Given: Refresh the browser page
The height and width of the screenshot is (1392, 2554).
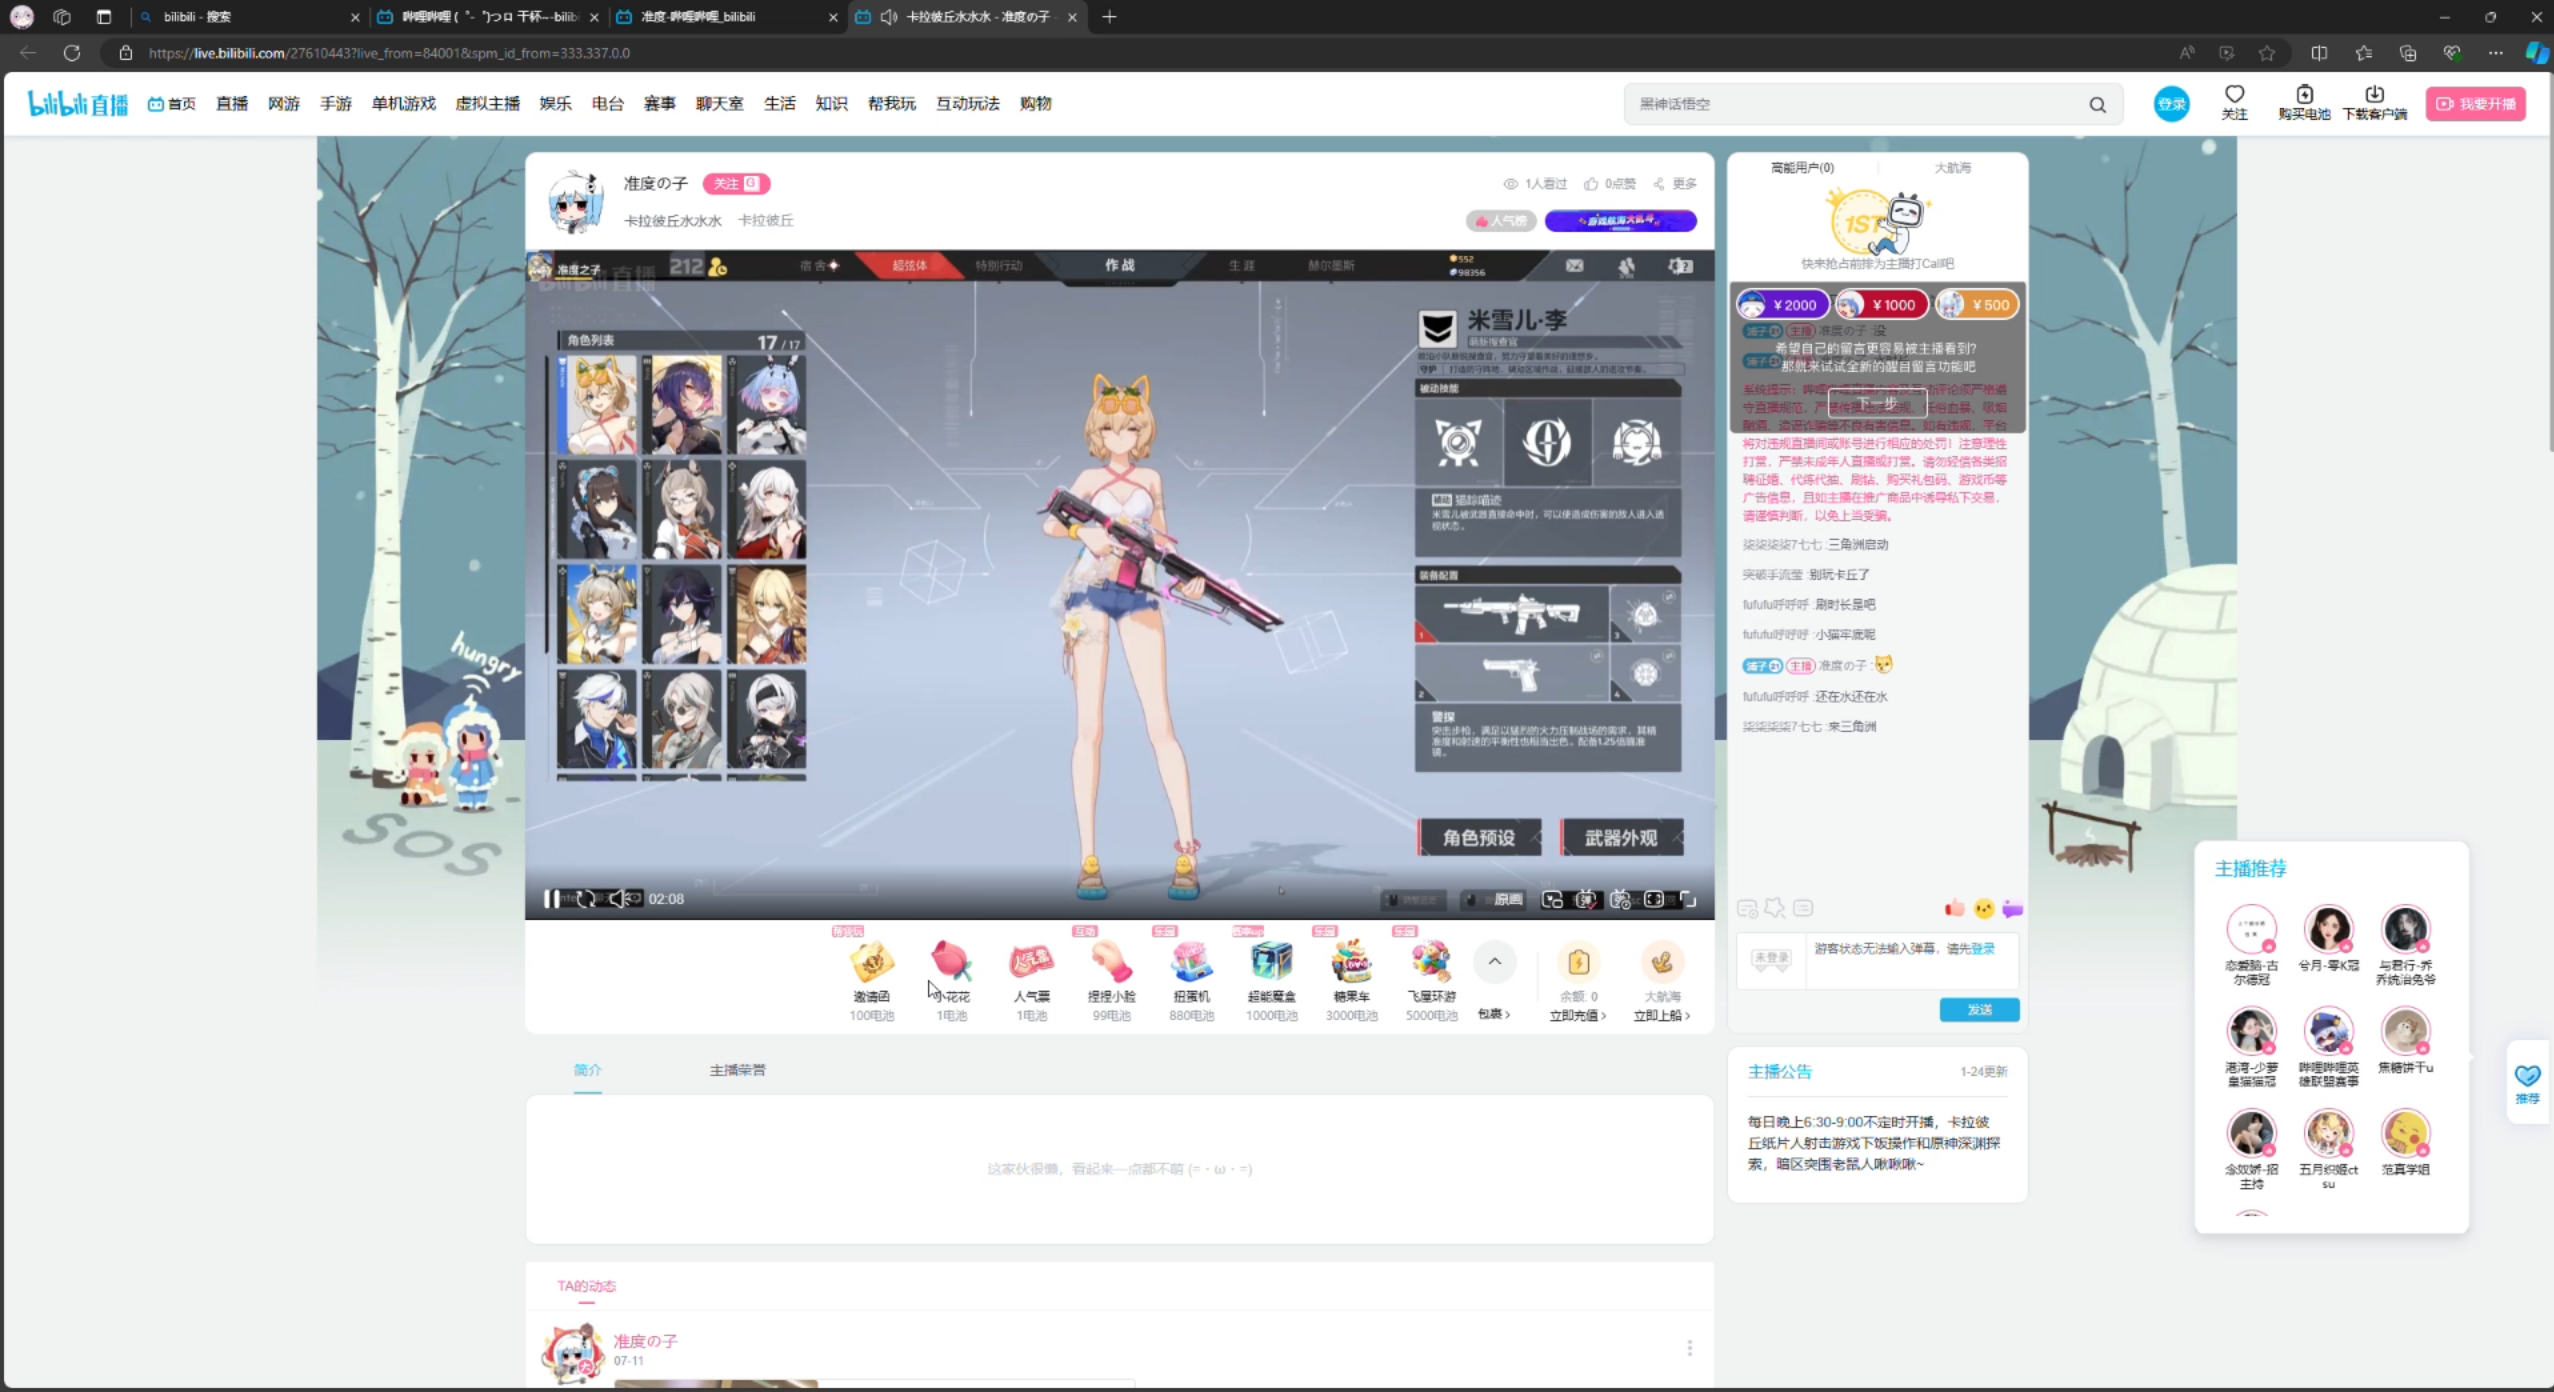Looking at the screenshot, I should point(72,53).
